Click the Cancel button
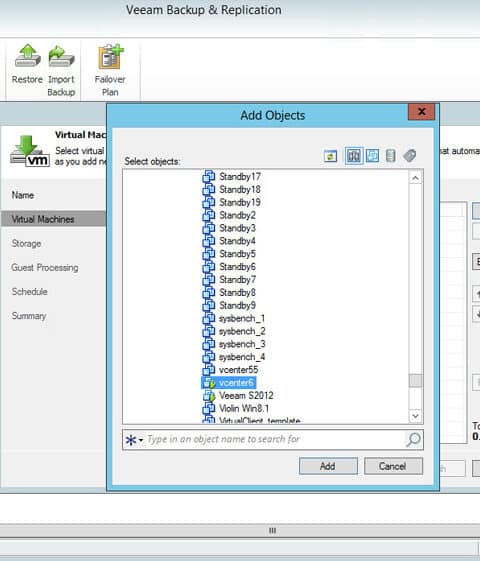The width and height of the screenshot is (480, 561). (393, 466)
